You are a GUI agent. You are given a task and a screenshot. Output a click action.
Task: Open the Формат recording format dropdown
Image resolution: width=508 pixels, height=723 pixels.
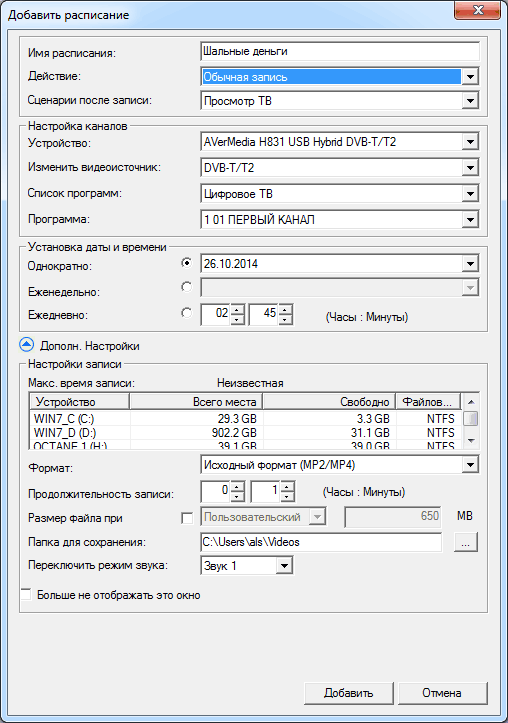point(470,465)
